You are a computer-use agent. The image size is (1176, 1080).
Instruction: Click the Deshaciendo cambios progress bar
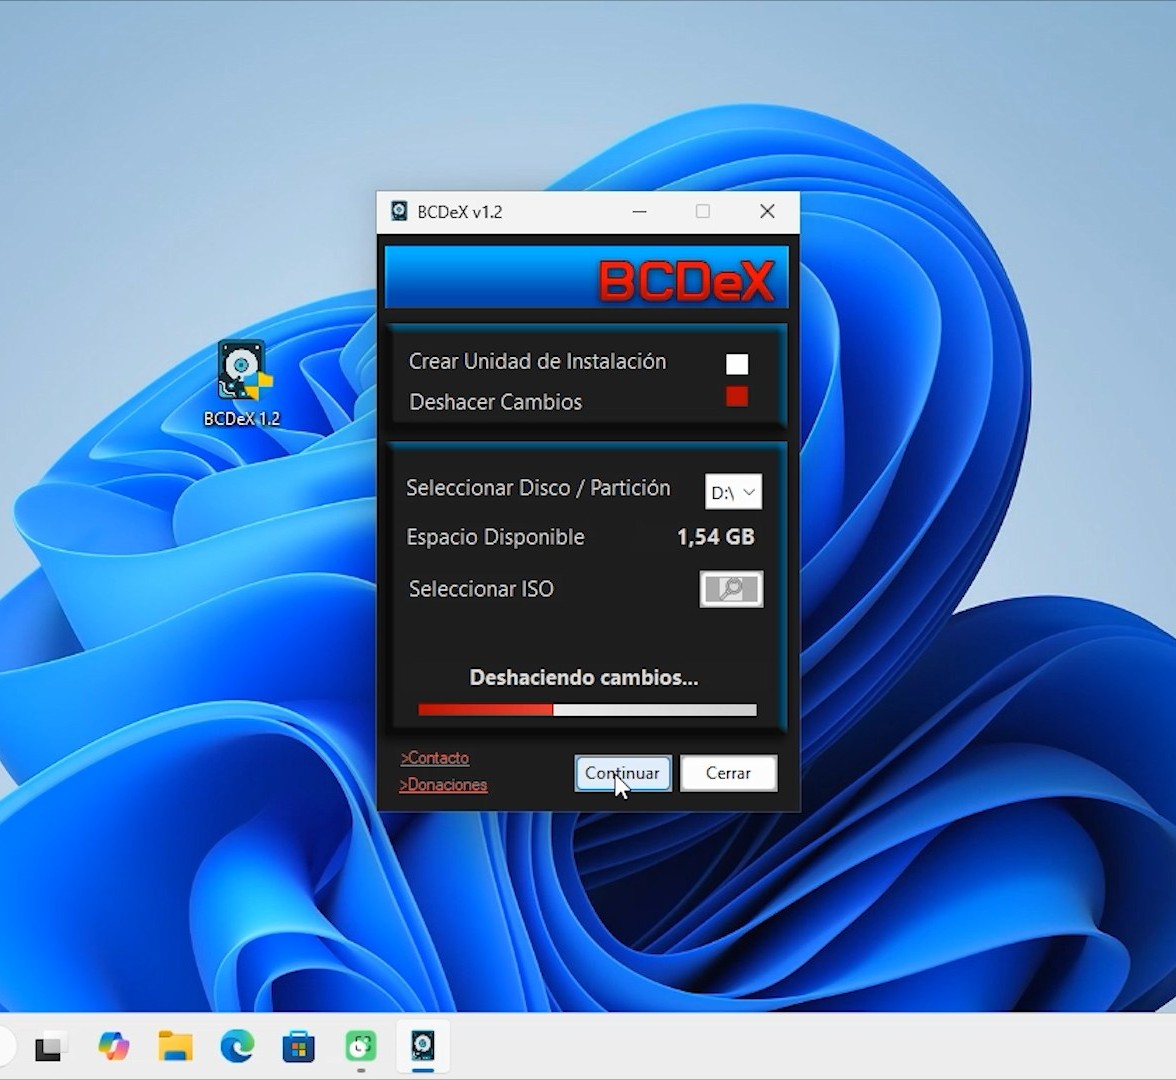(586, 709)
